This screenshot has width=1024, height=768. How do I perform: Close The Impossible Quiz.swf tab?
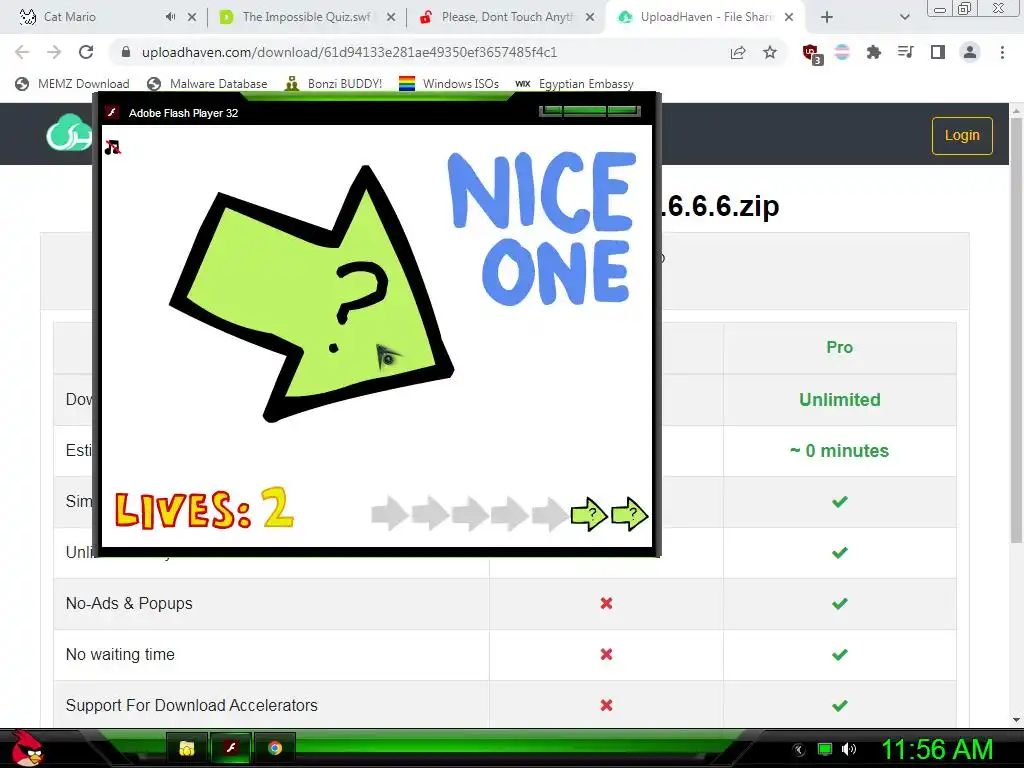point(391,17)
